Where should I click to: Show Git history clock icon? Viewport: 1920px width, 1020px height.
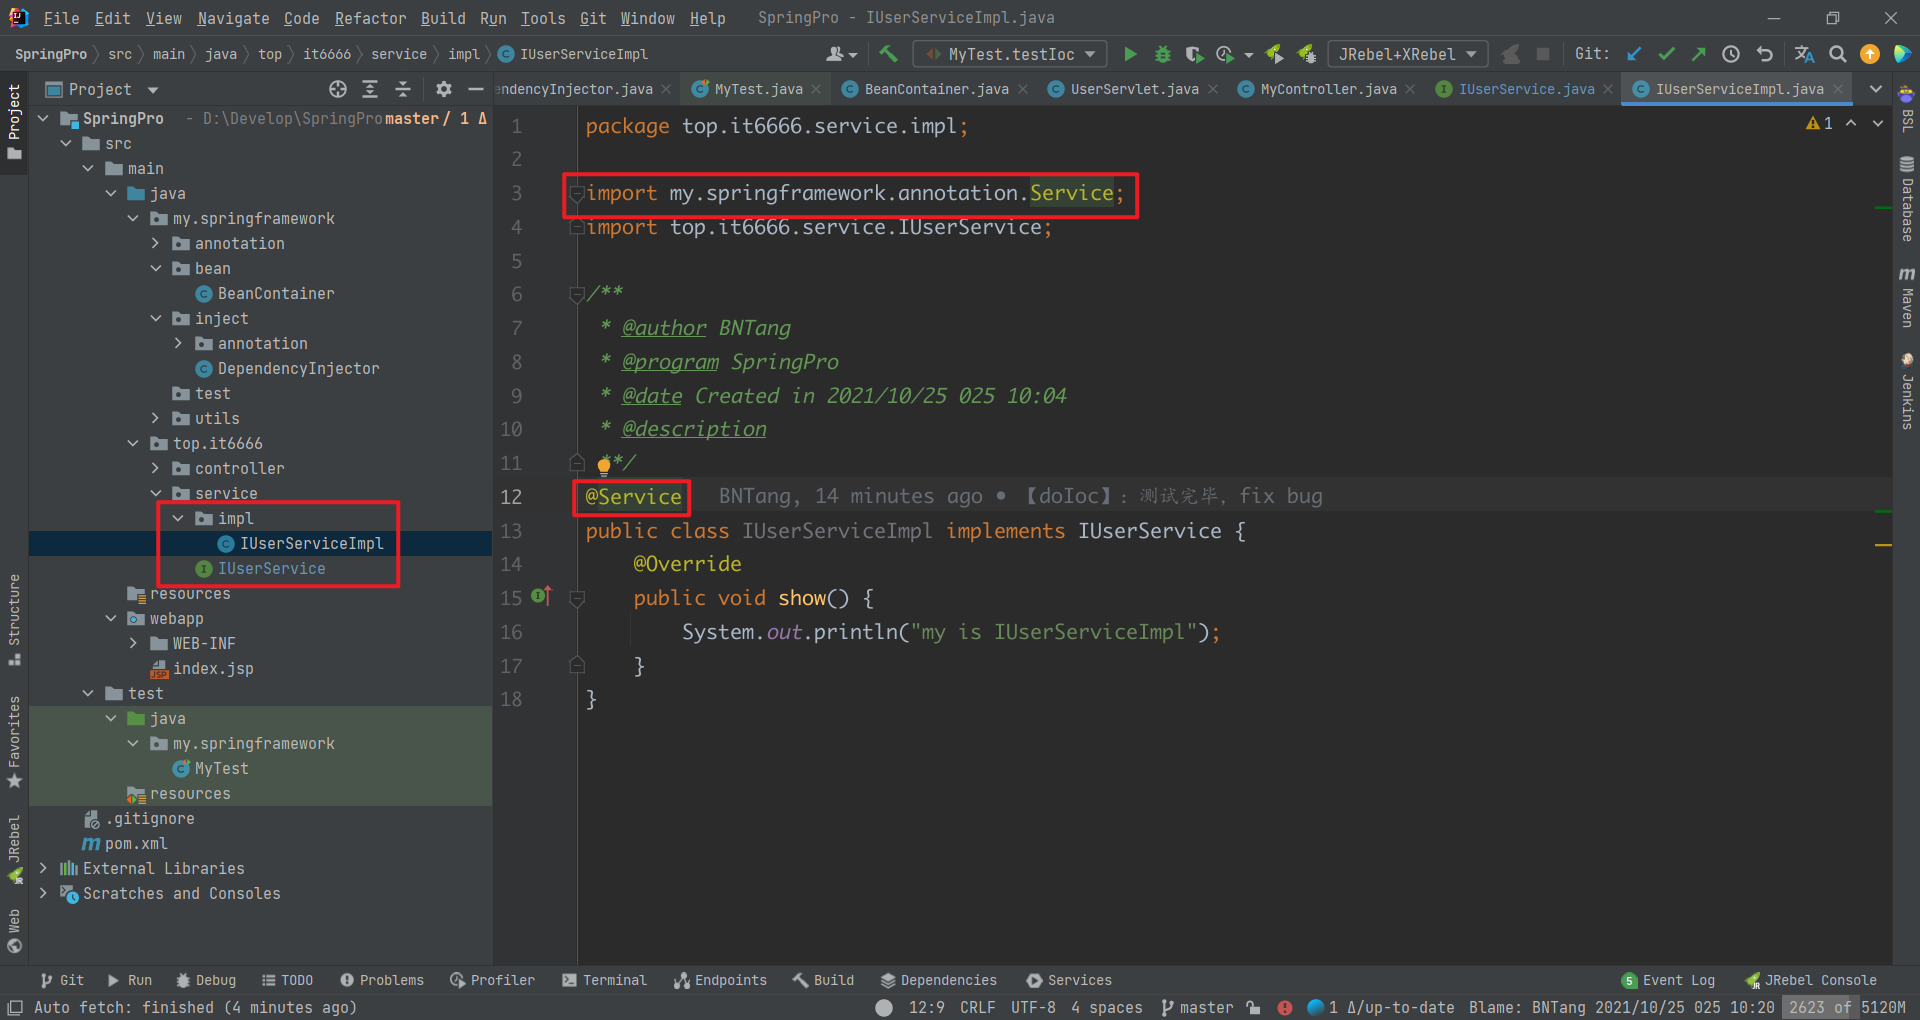coord(1731,54)
